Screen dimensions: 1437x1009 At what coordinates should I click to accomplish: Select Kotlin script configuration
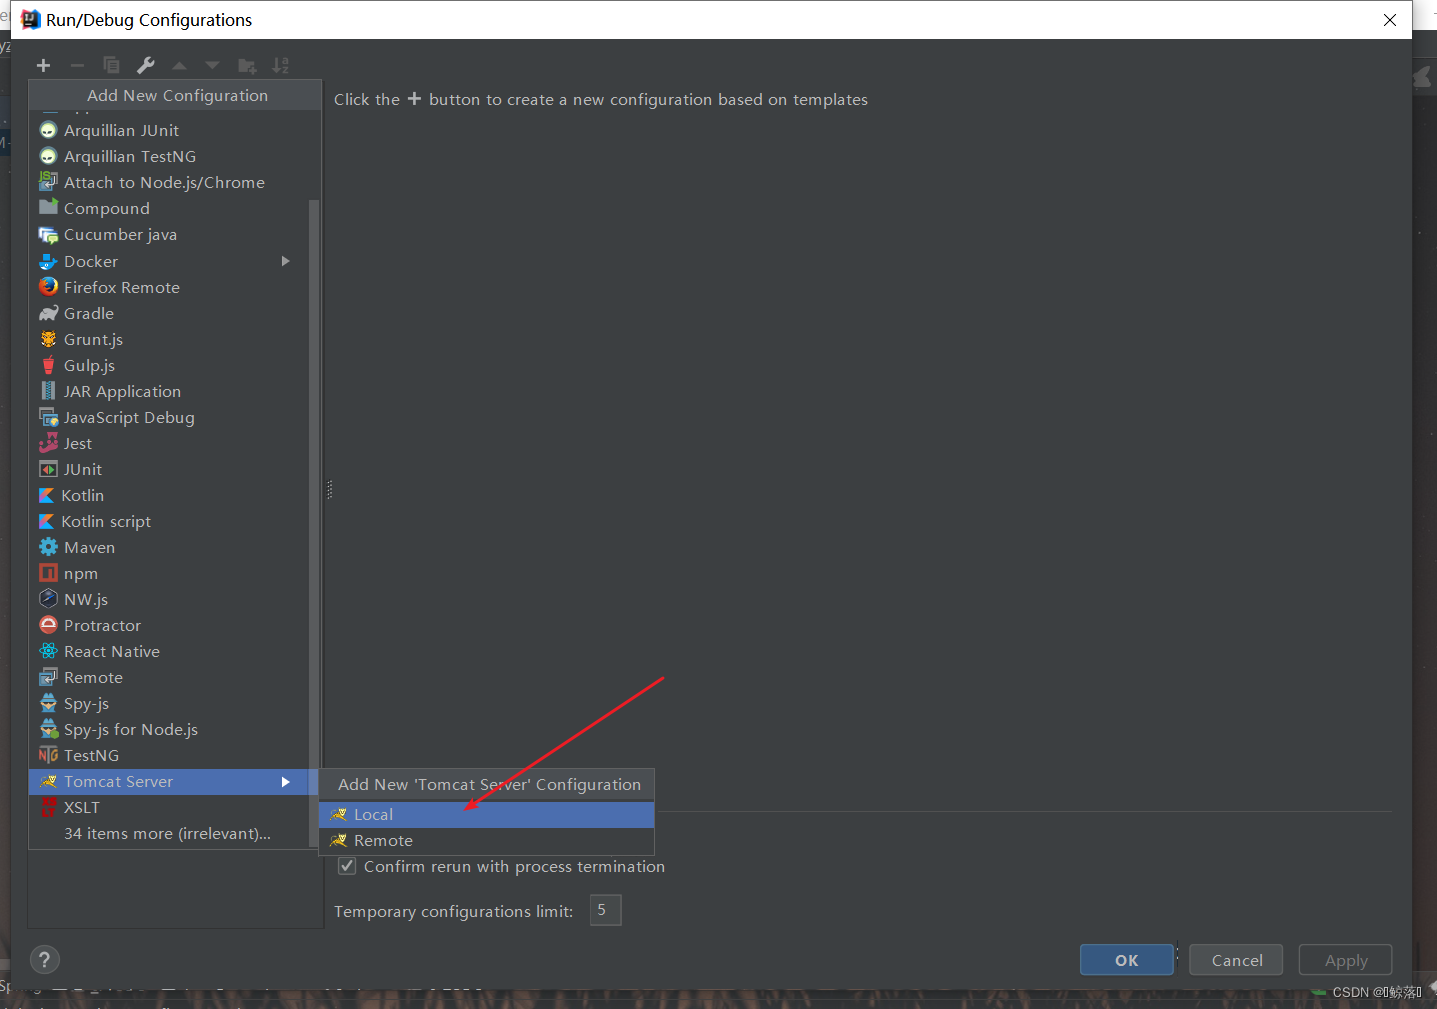169,521
